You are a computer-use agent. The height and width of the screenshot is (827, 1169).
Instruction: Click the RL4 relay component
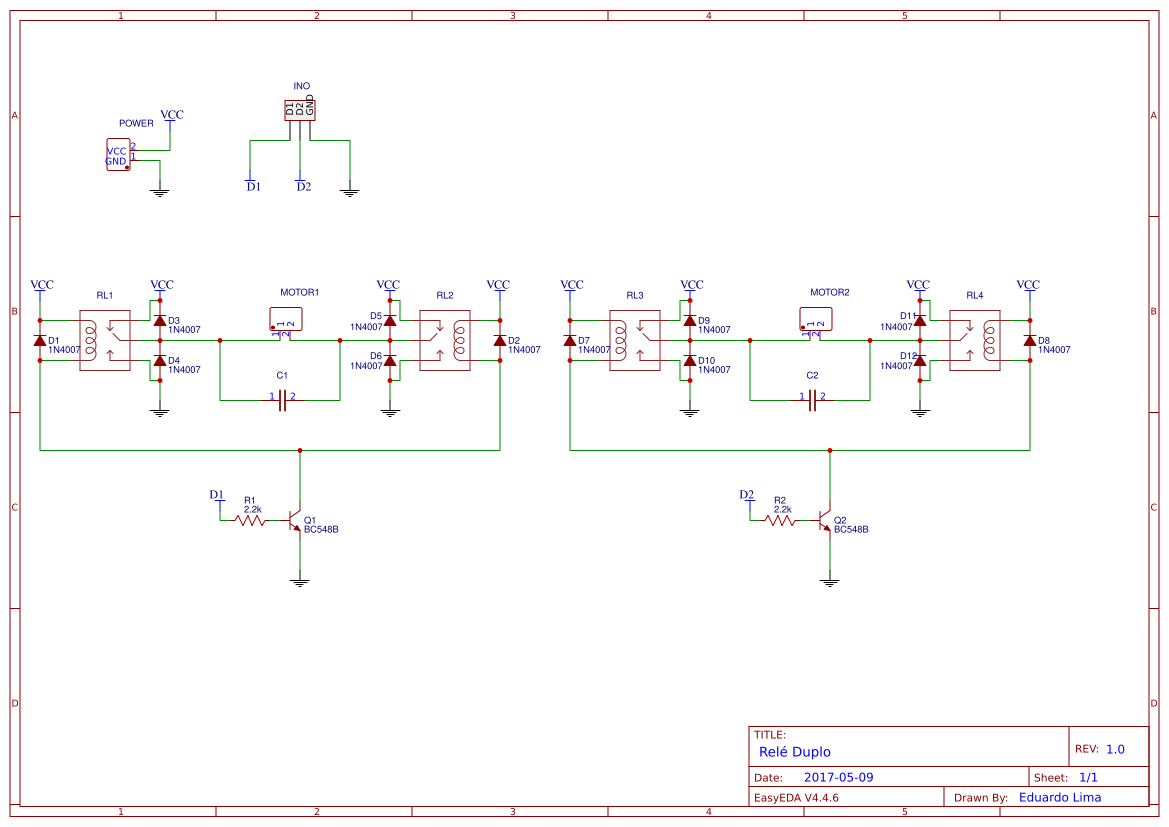[974, 340]
